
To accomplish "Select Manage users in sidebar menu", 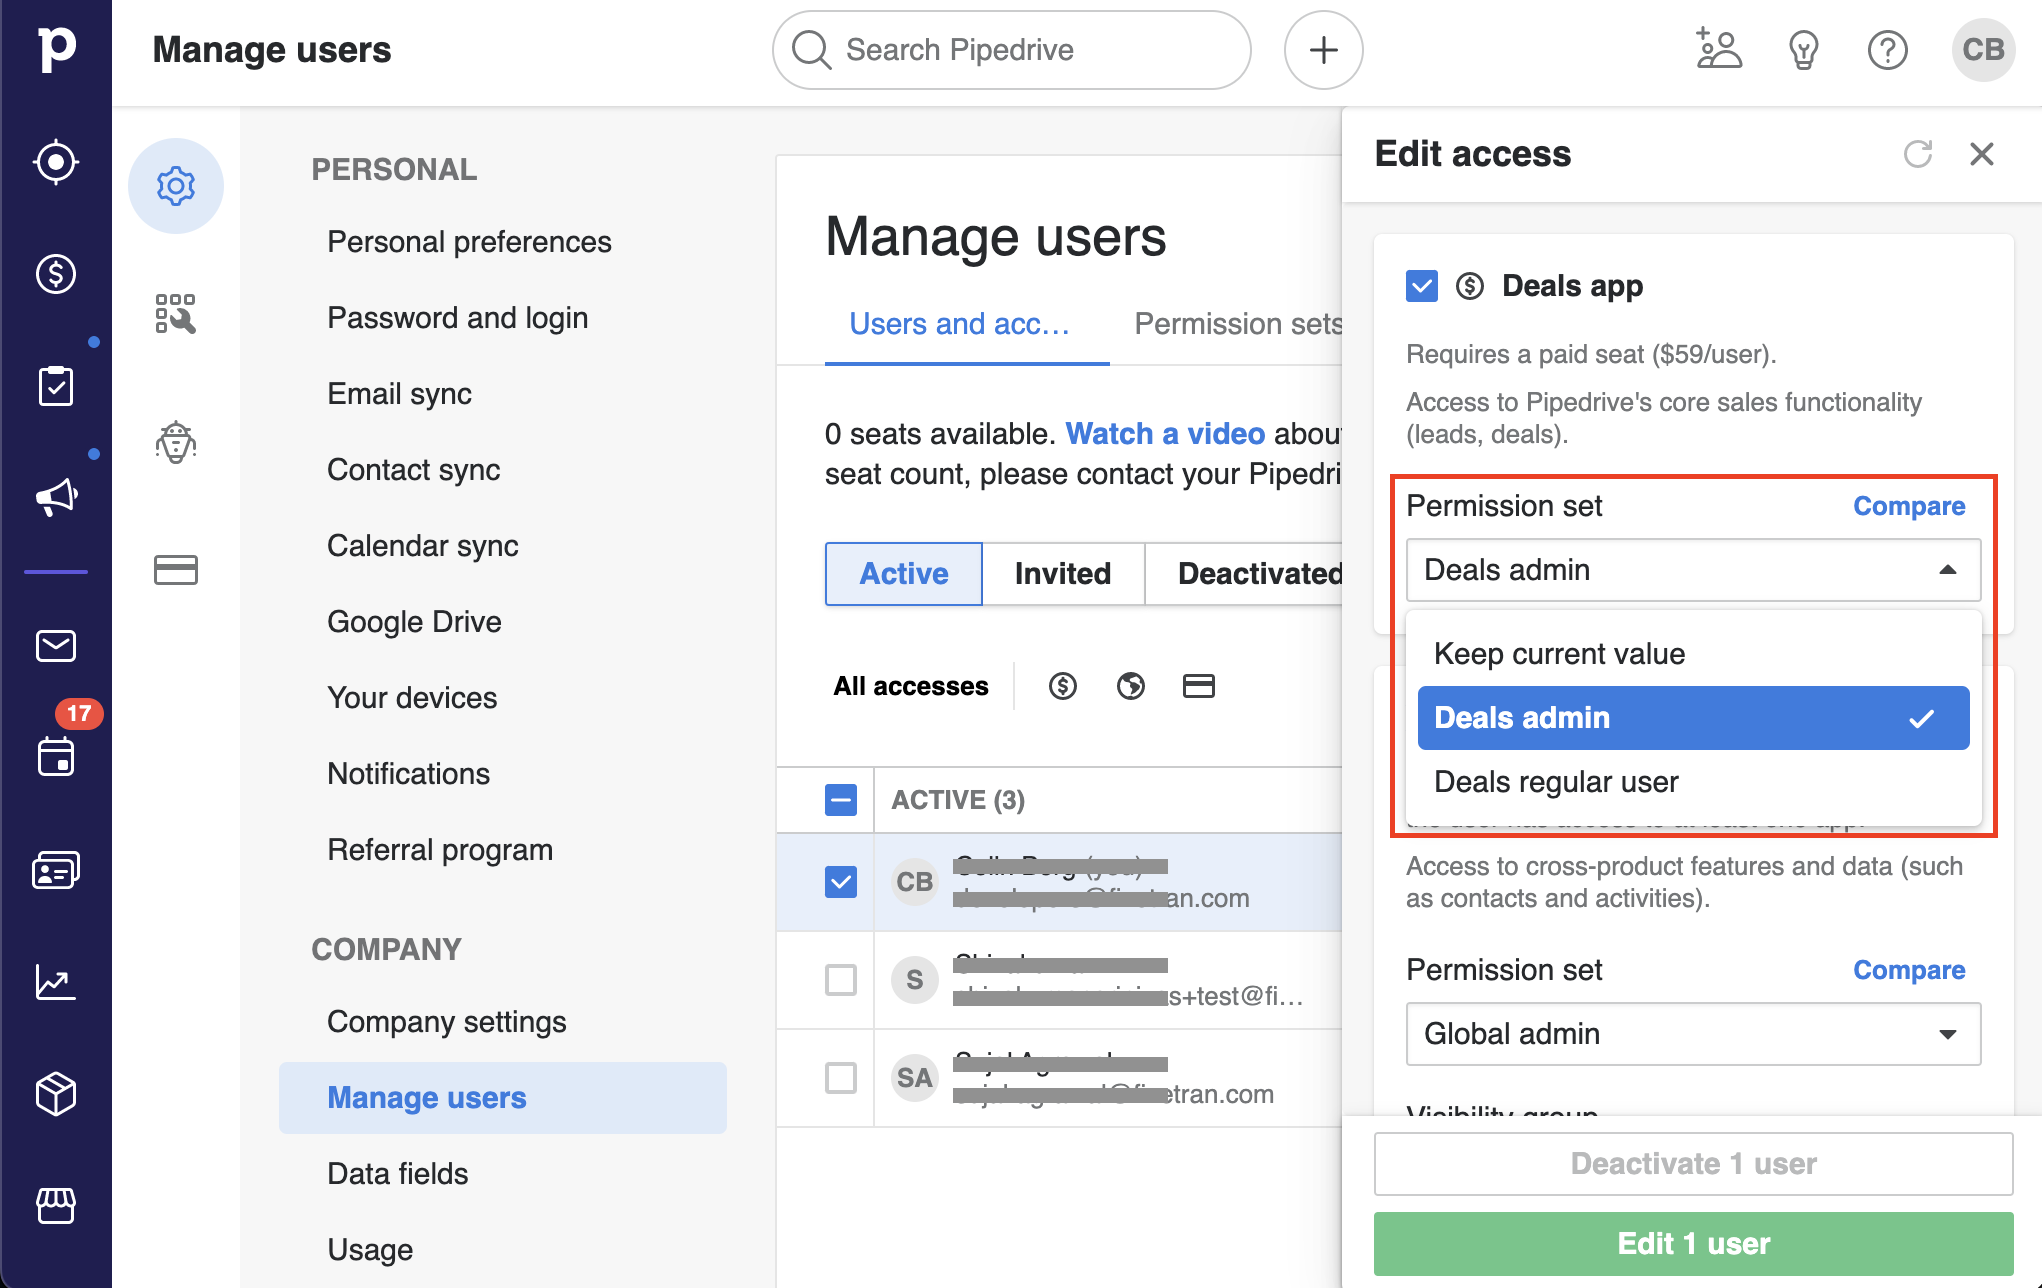I will [503, 1098].
